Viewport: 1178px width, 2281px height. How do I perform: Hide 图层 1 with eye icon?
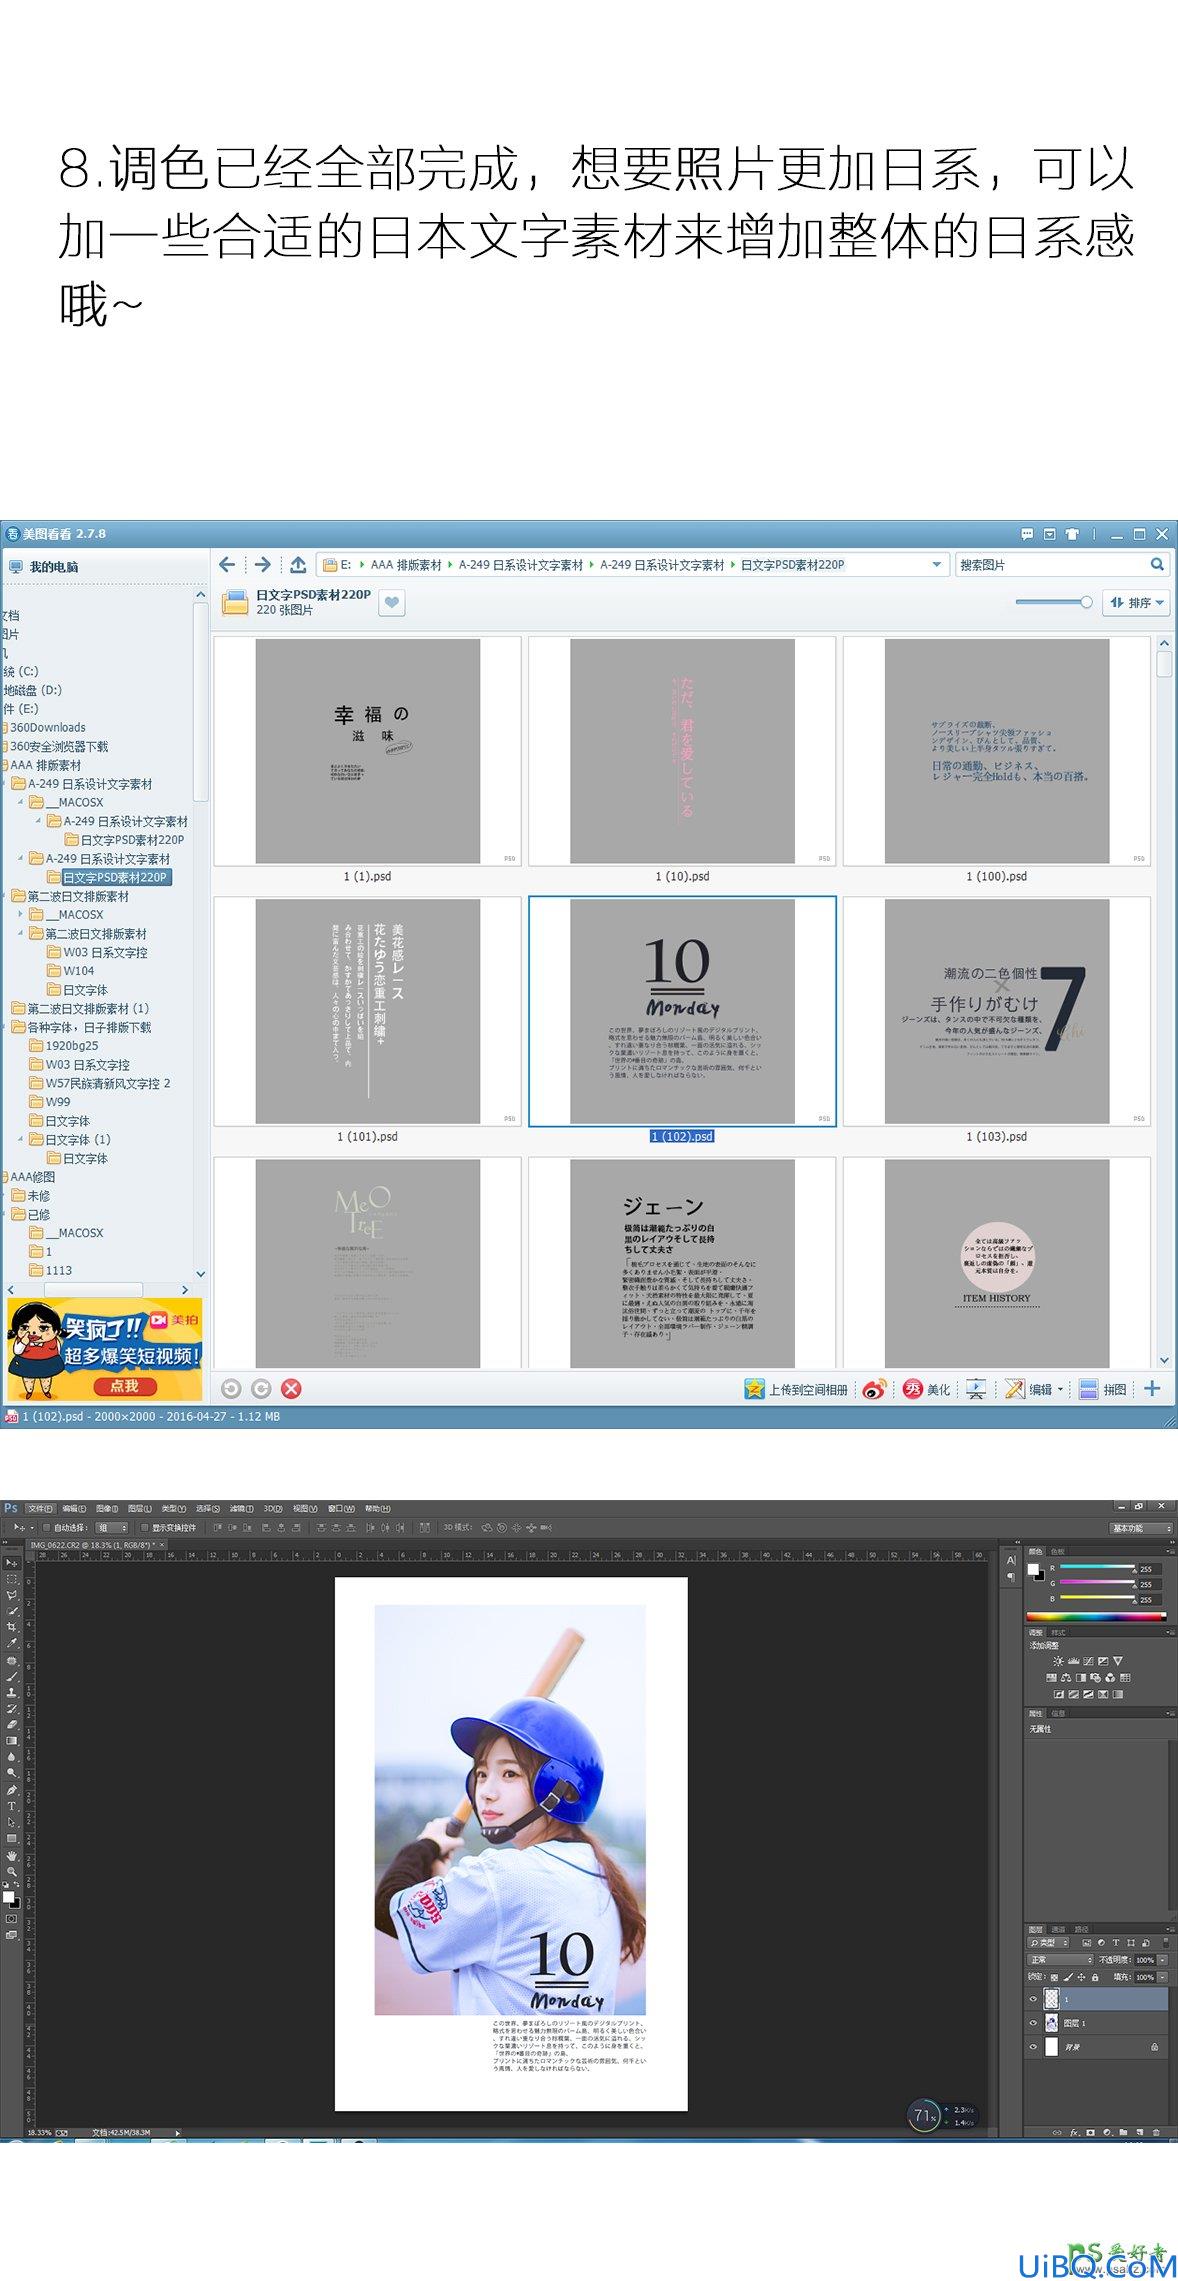click(x=1033, y=2023)
